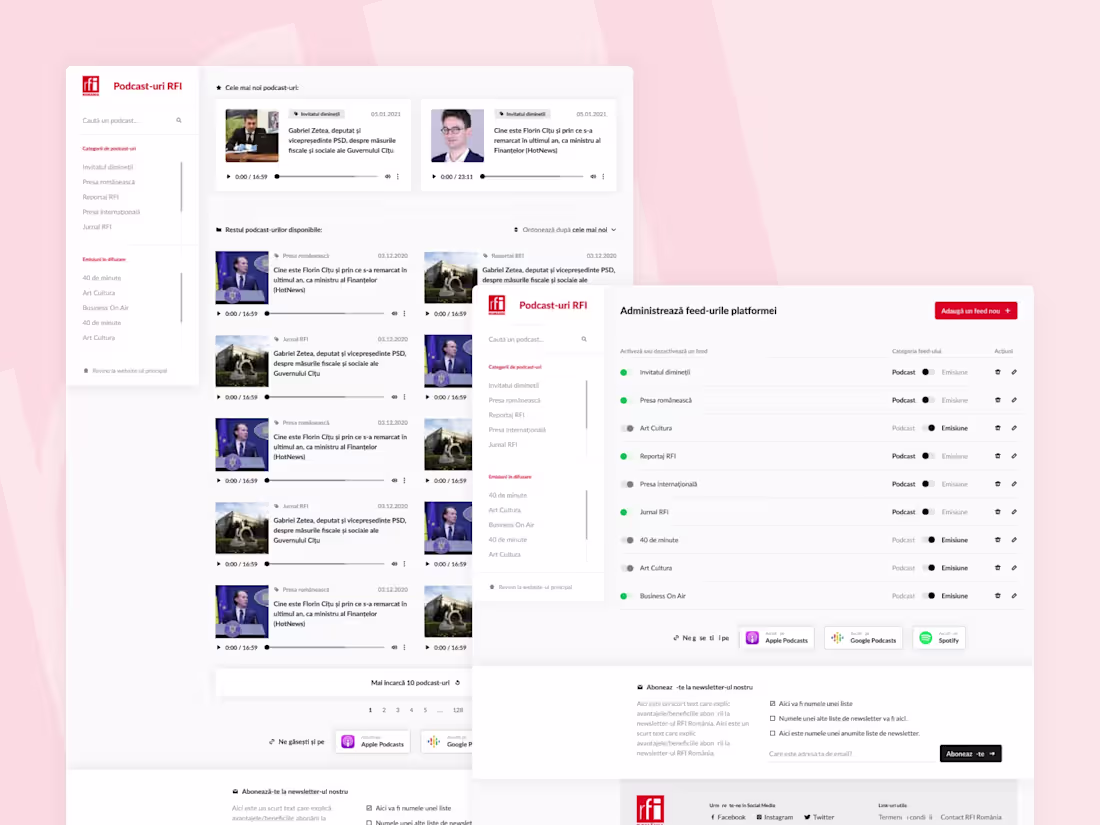Edit the Presa românească feed with pencil icon
The height and width of the screenshot is (825, 1100).
tap(1014, 399)
